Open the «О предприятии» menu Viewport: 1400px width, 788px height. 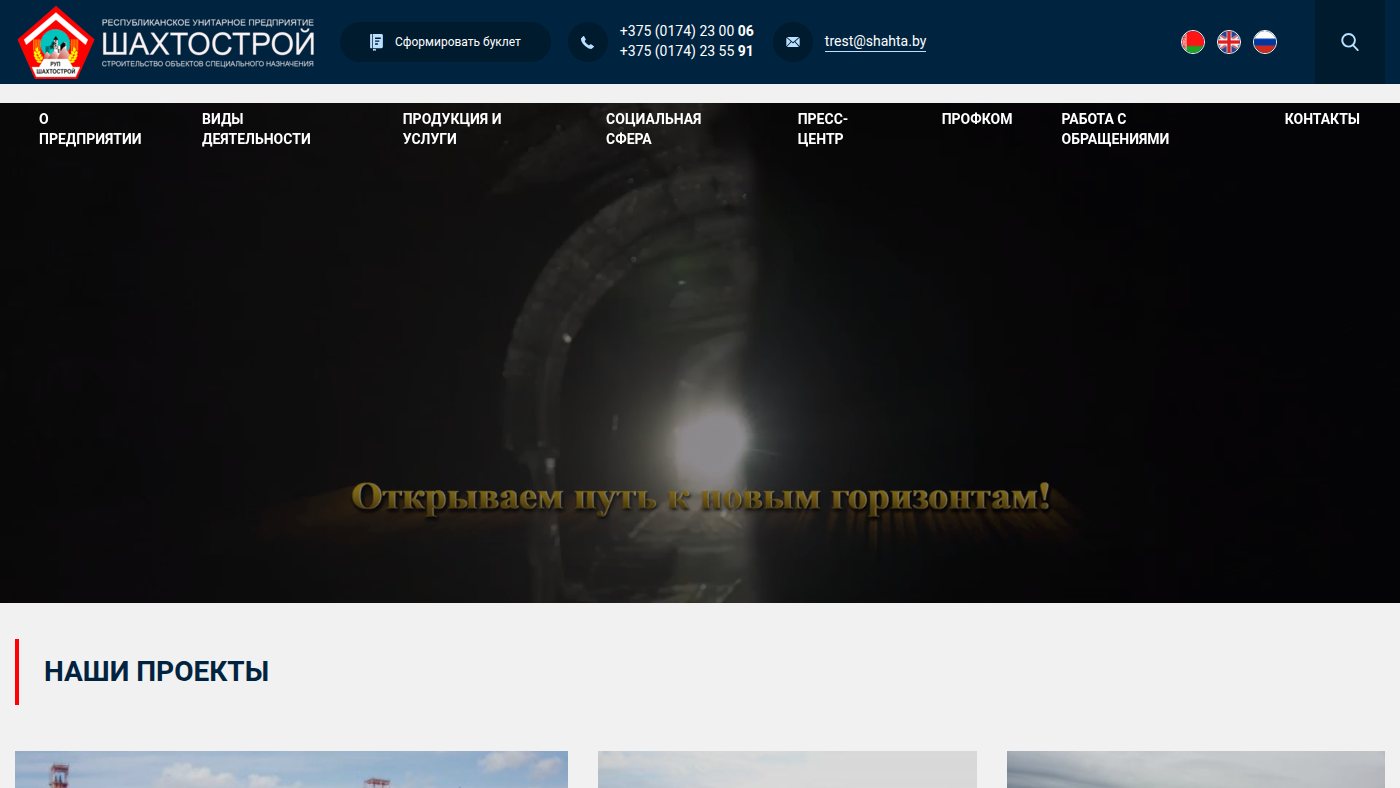click(x=90, y=129)
